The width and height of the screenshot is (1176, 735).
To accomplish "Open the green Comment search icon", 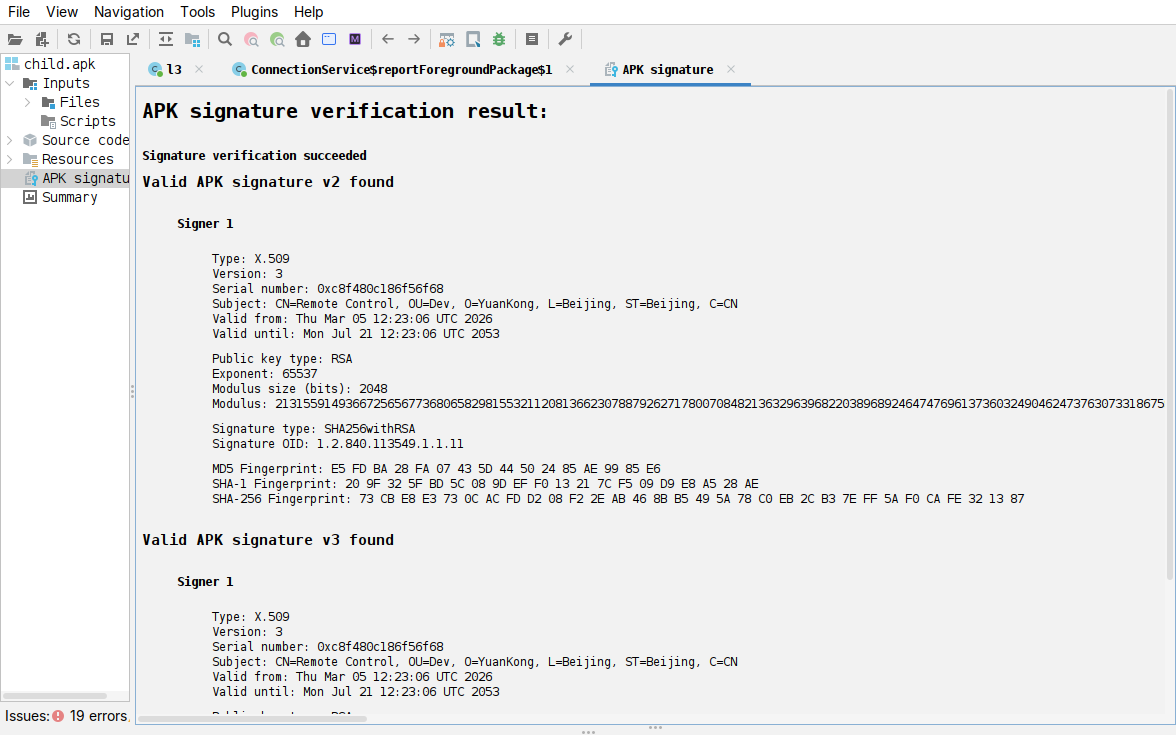I will click(278, 39).
